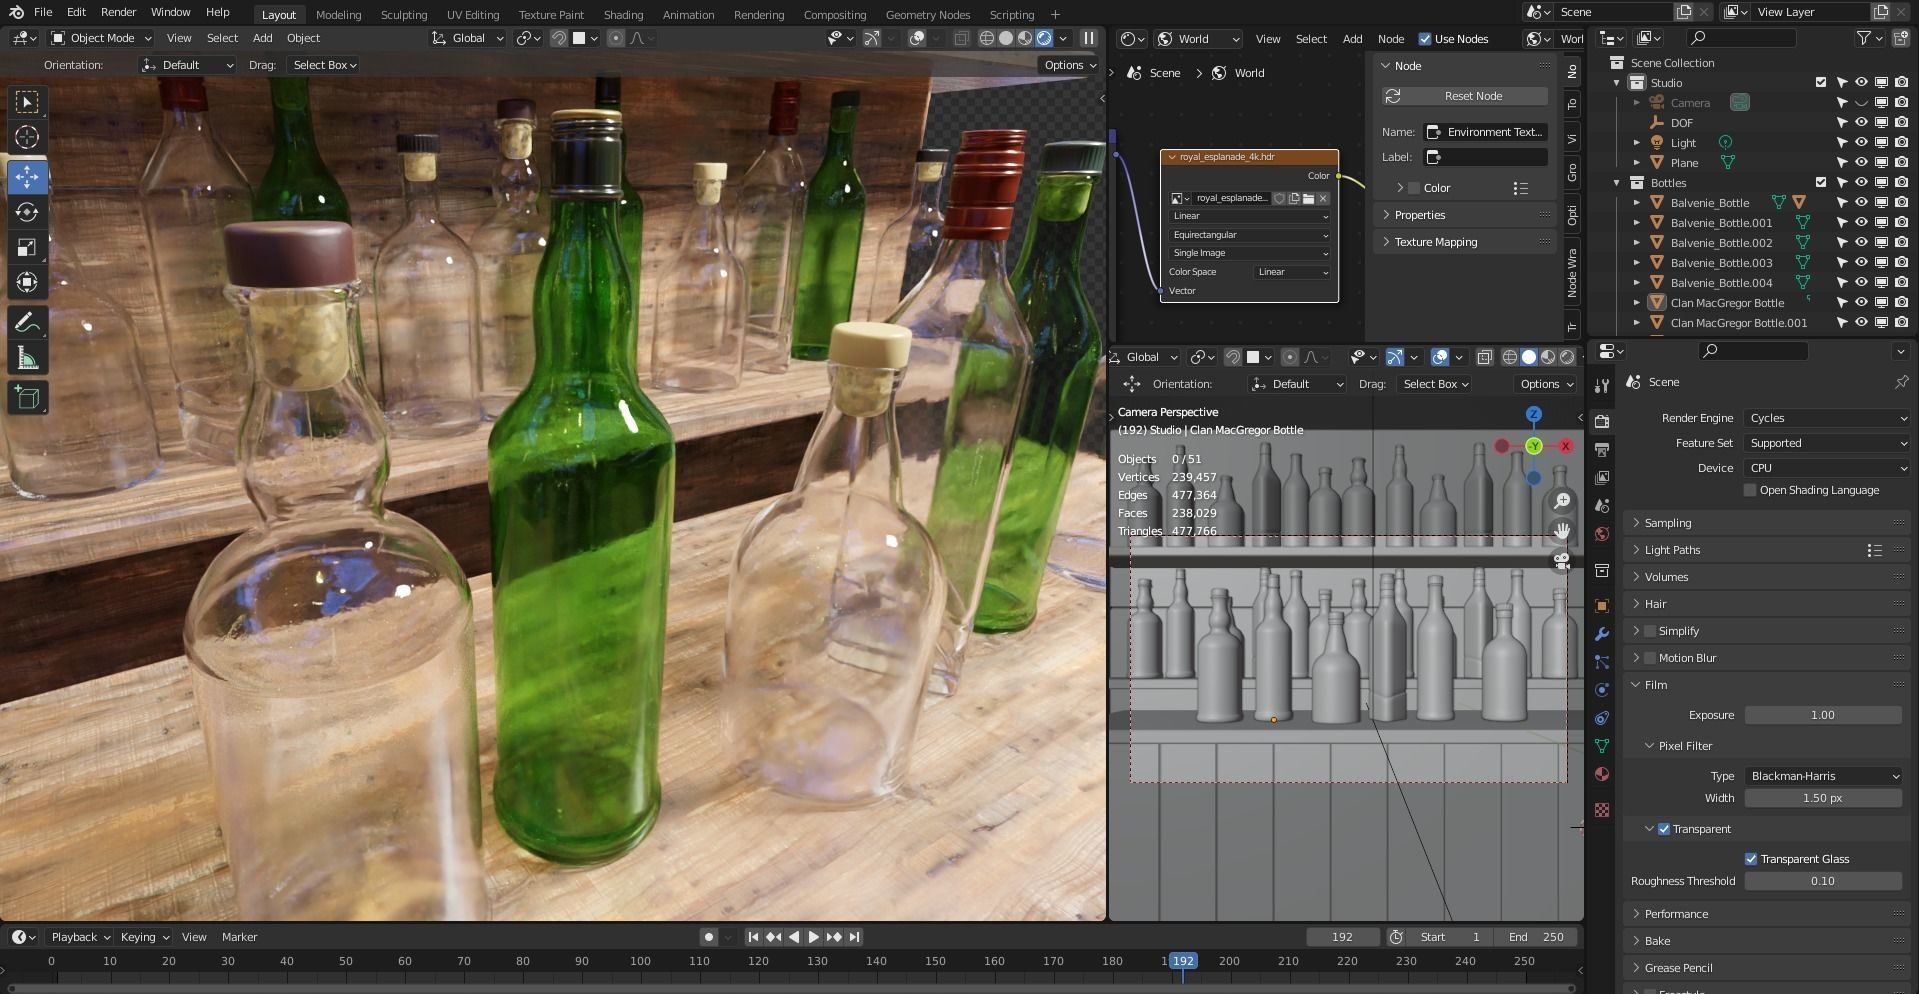Activate the Scale tool

pos(27,247)
